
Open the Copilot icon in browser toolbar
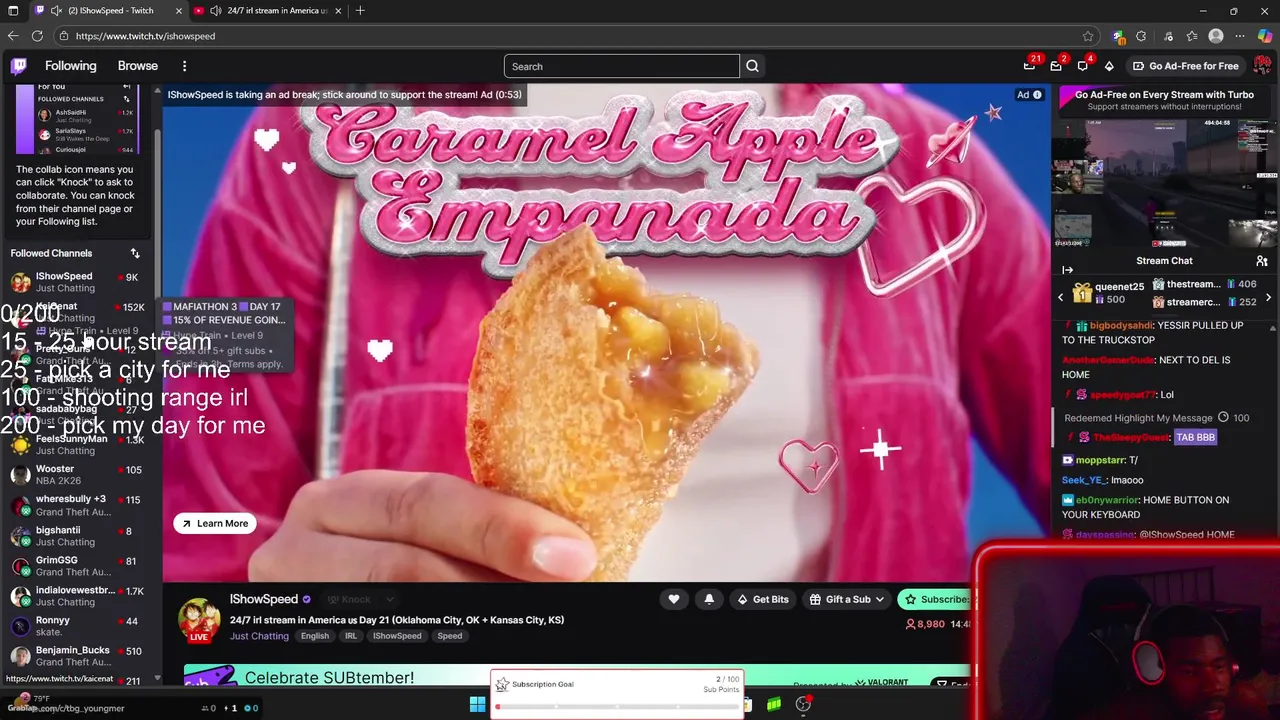pyautogui.click(x=1264, y=36)
